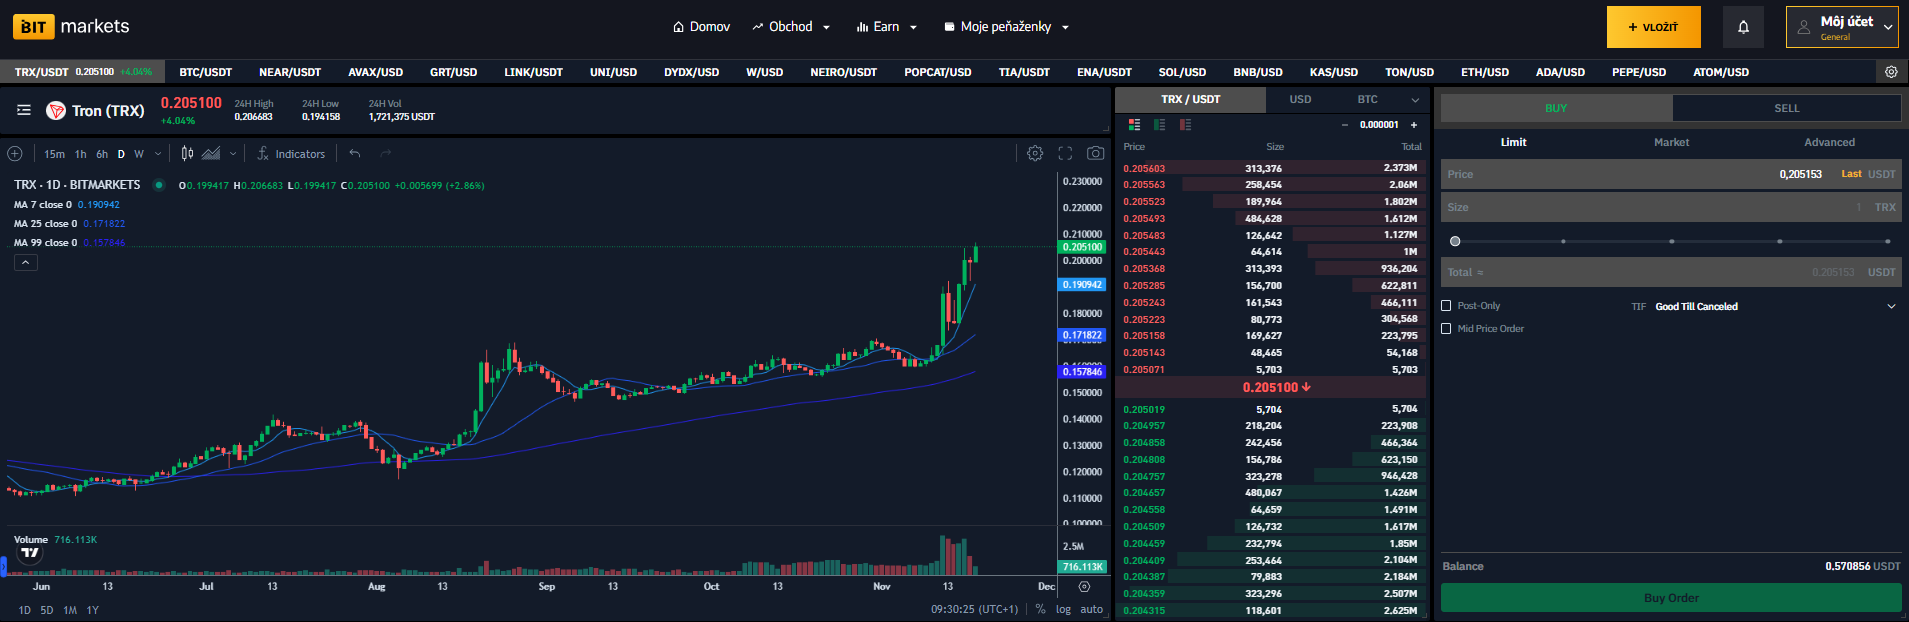Image resolution: width=1909 pixels, height=622 pixels.
Task: Switch order book to USD tab
Action: [x=1300, y=99]
